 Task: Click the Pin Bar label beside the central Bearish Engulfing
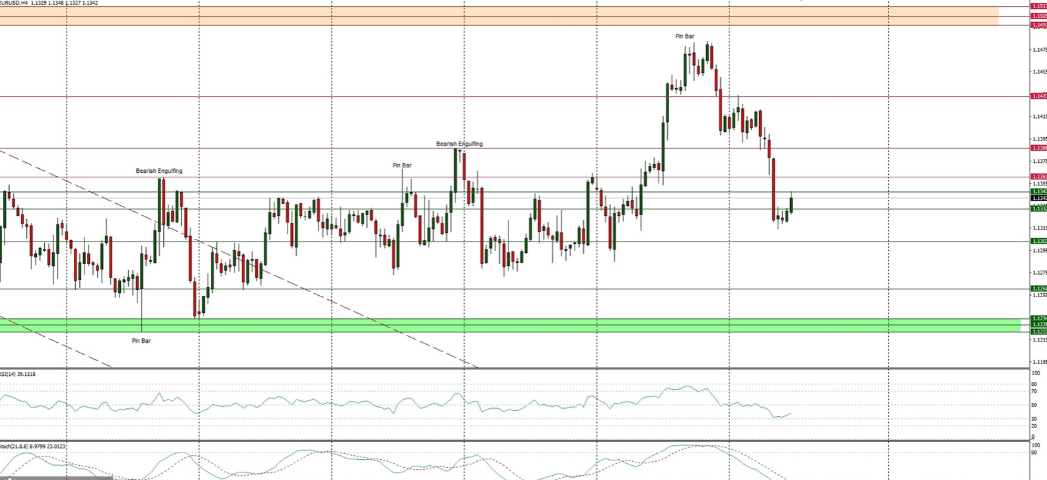point(402,164)
